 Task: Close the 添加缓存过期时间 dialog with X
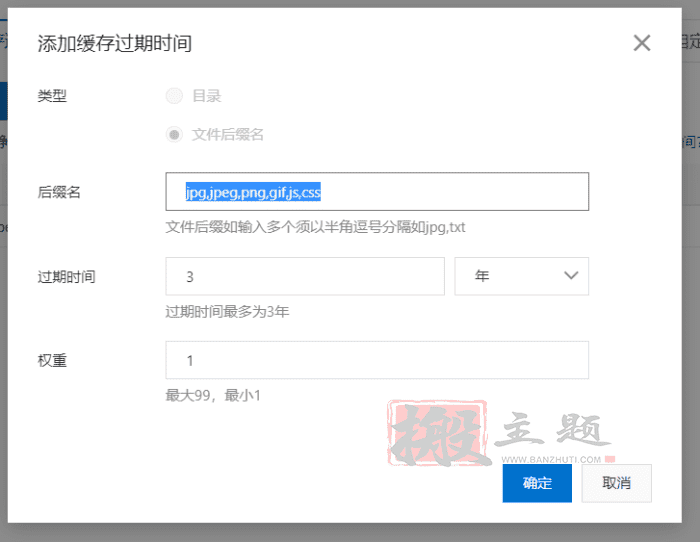[x=642, y=43]
